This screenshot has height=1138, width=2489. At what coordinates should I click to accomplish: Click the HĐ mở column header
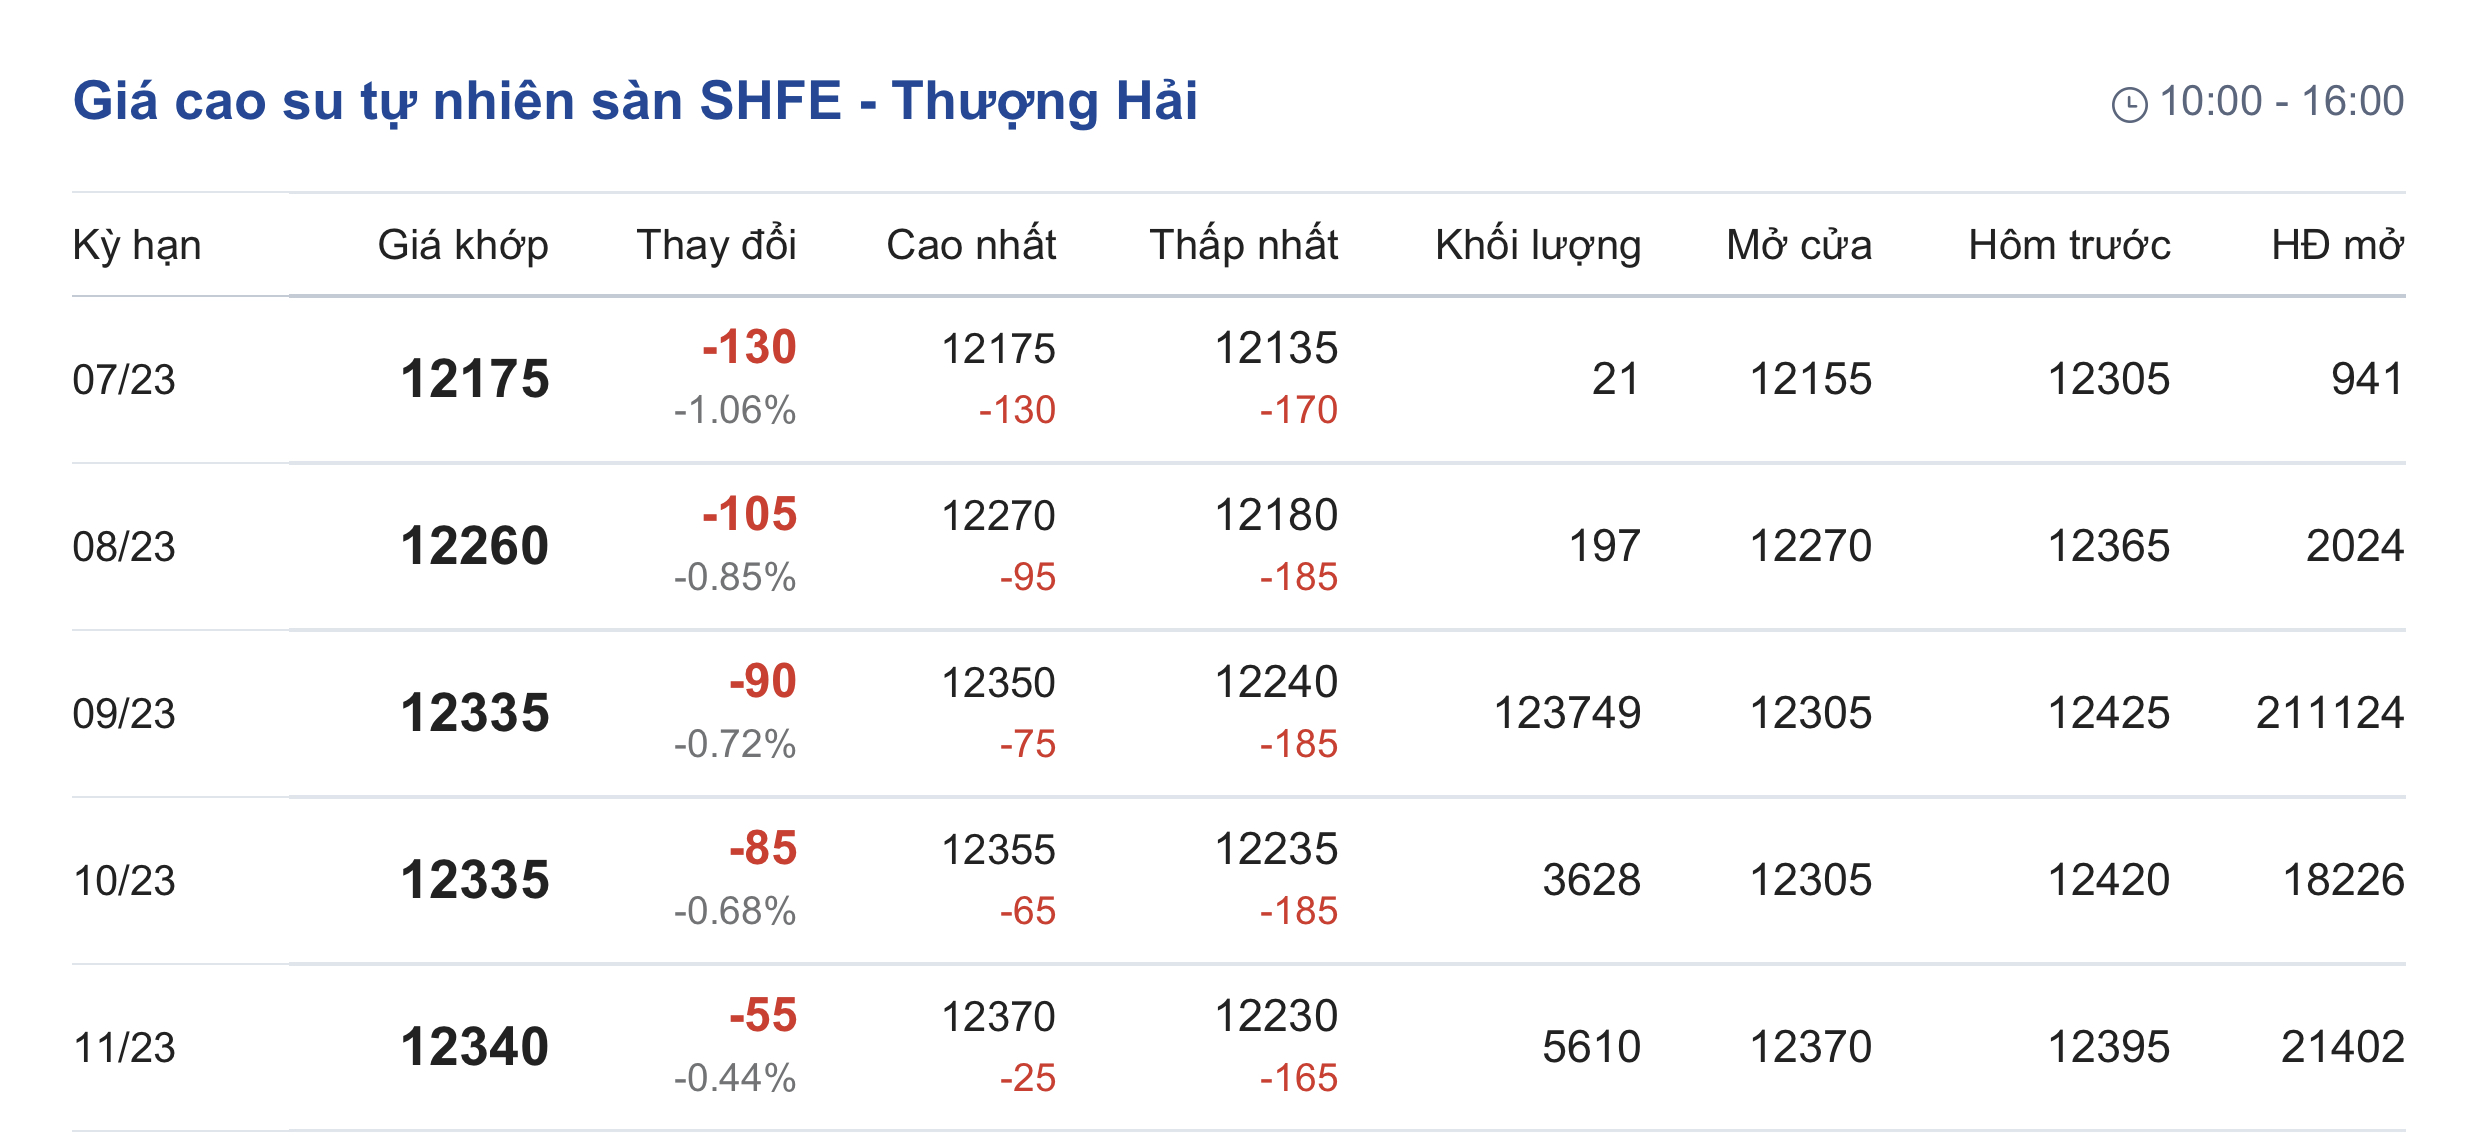click(2337, 245)
